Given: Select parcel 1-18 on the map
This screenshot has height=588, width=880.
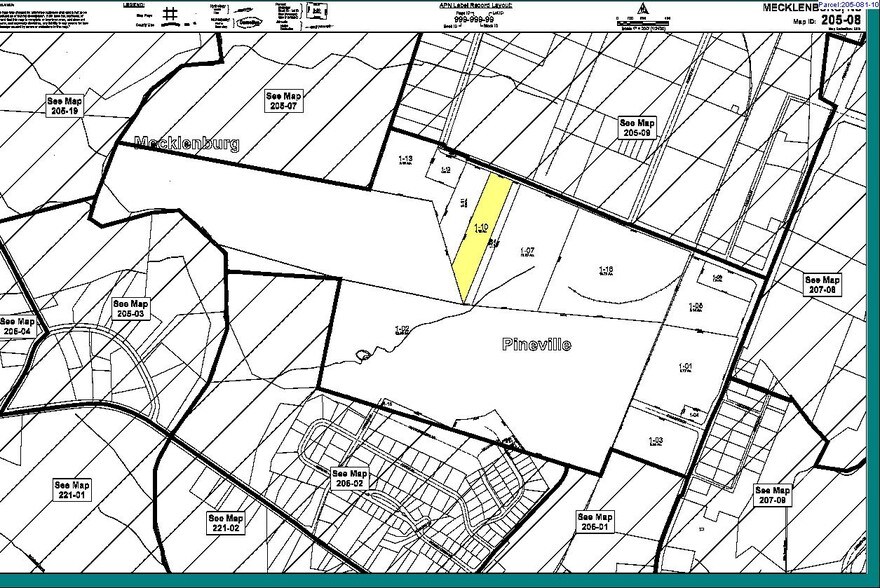Looking at the screenshot, I should point(606,271).
